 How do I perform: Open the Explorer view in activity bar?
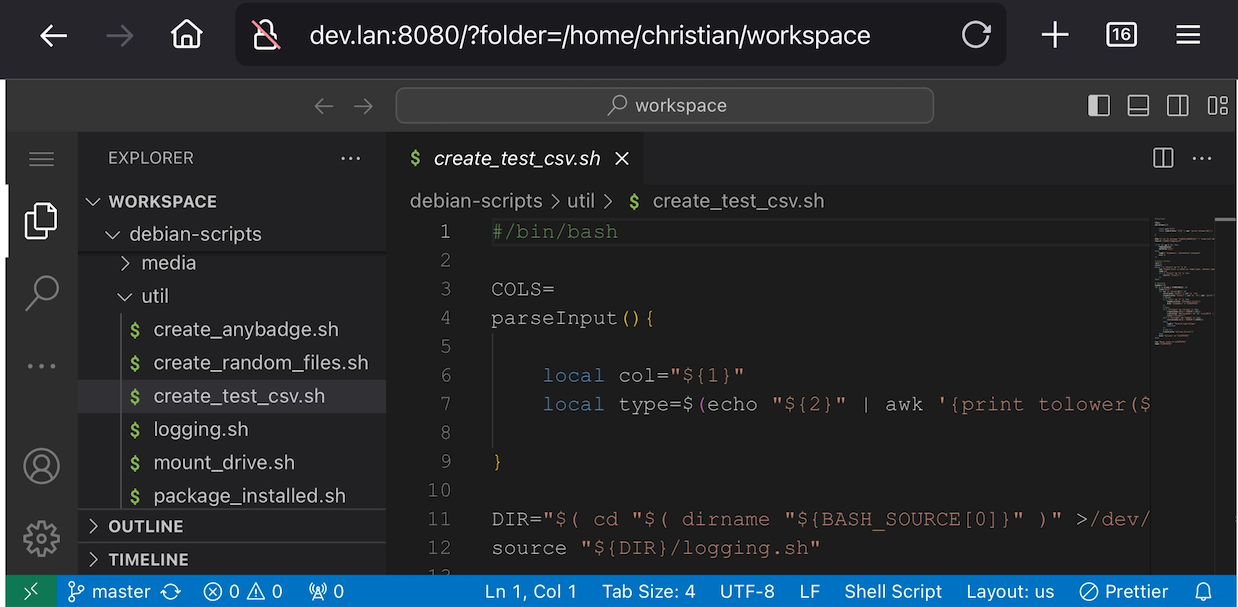[41, 221]
